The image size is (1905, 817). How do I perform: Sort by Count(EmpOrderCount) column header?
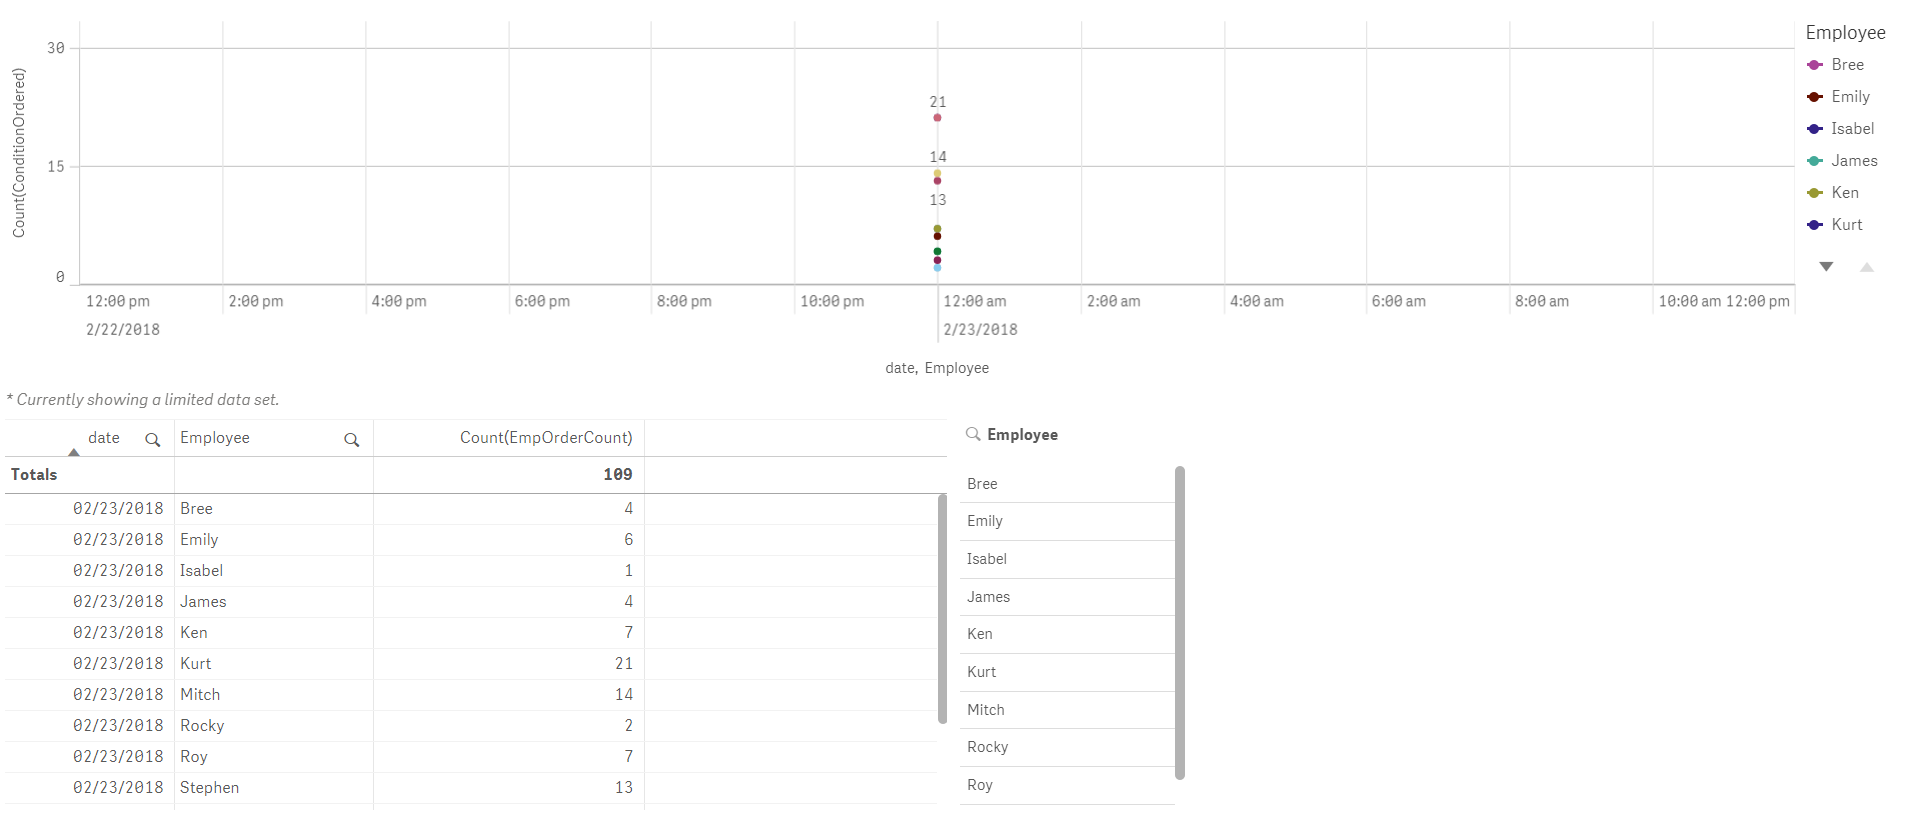point(546,438)
